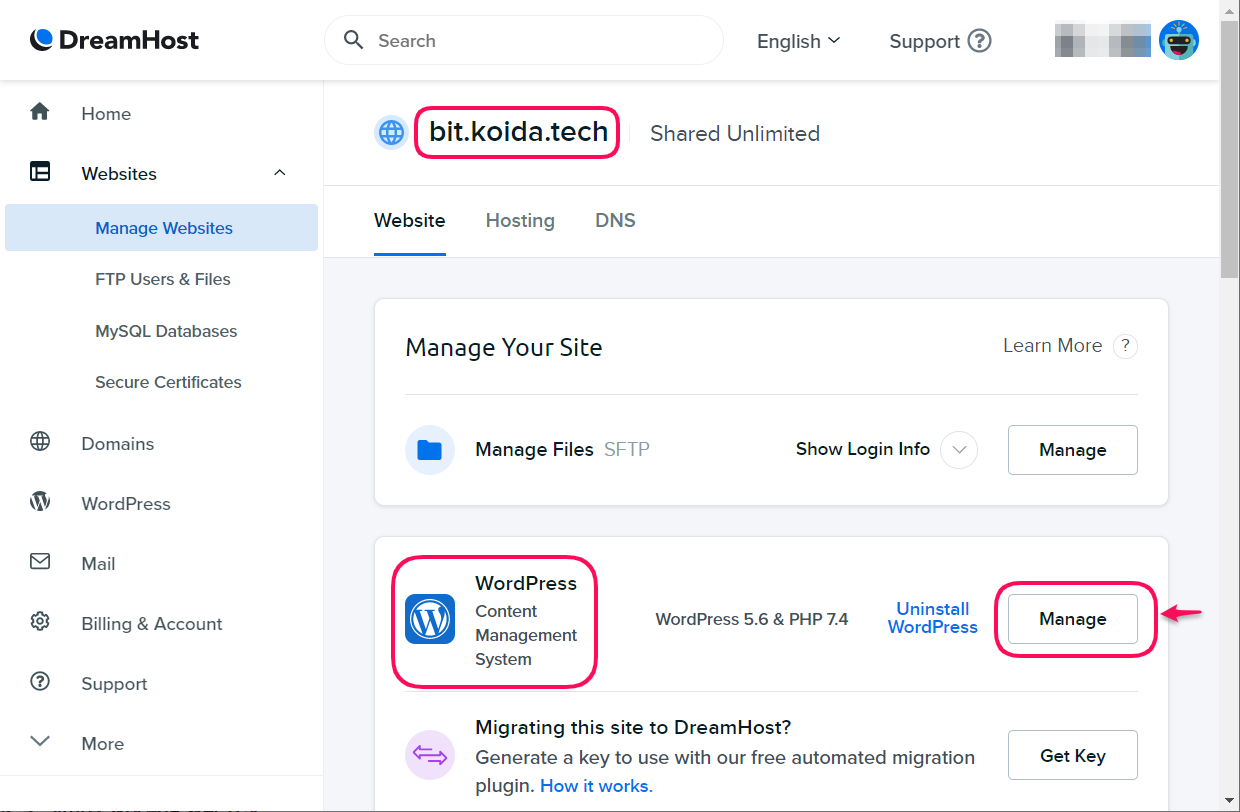Viewport: 1240px width, 812px height.
Task: Open the robot avatar account menu
Action: point(1179,40)
